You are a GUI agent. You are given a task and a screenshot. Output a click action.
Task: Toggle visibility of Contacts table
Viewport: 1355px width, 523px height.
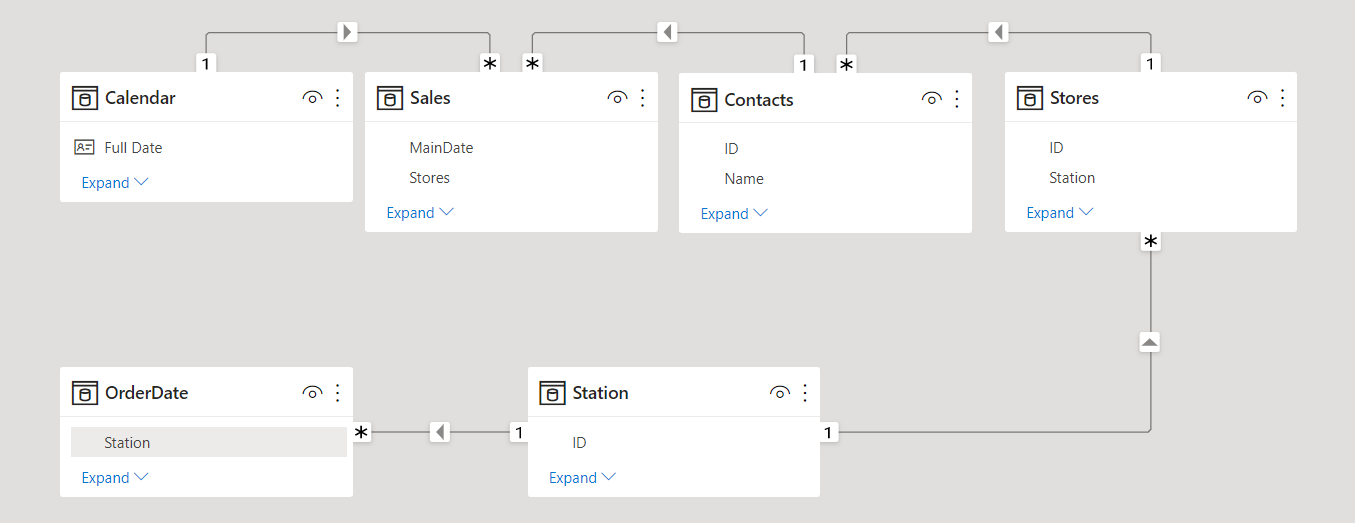pos(931,99)
